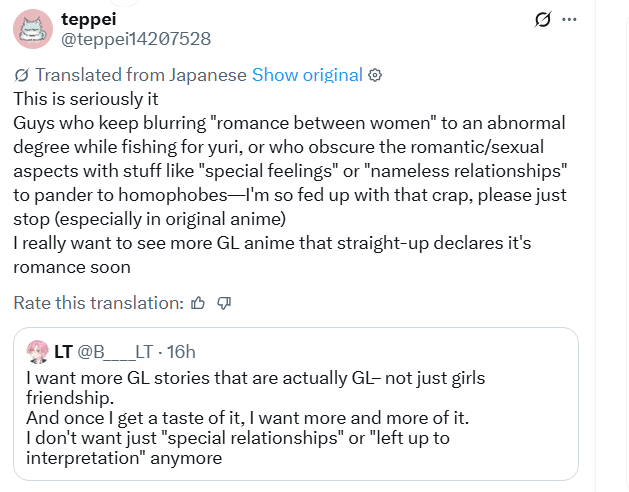Click teppei's cat profile avatar
The width and height of the screenshot is (629, 492).
pyautogui.click(x=32, y=29)
